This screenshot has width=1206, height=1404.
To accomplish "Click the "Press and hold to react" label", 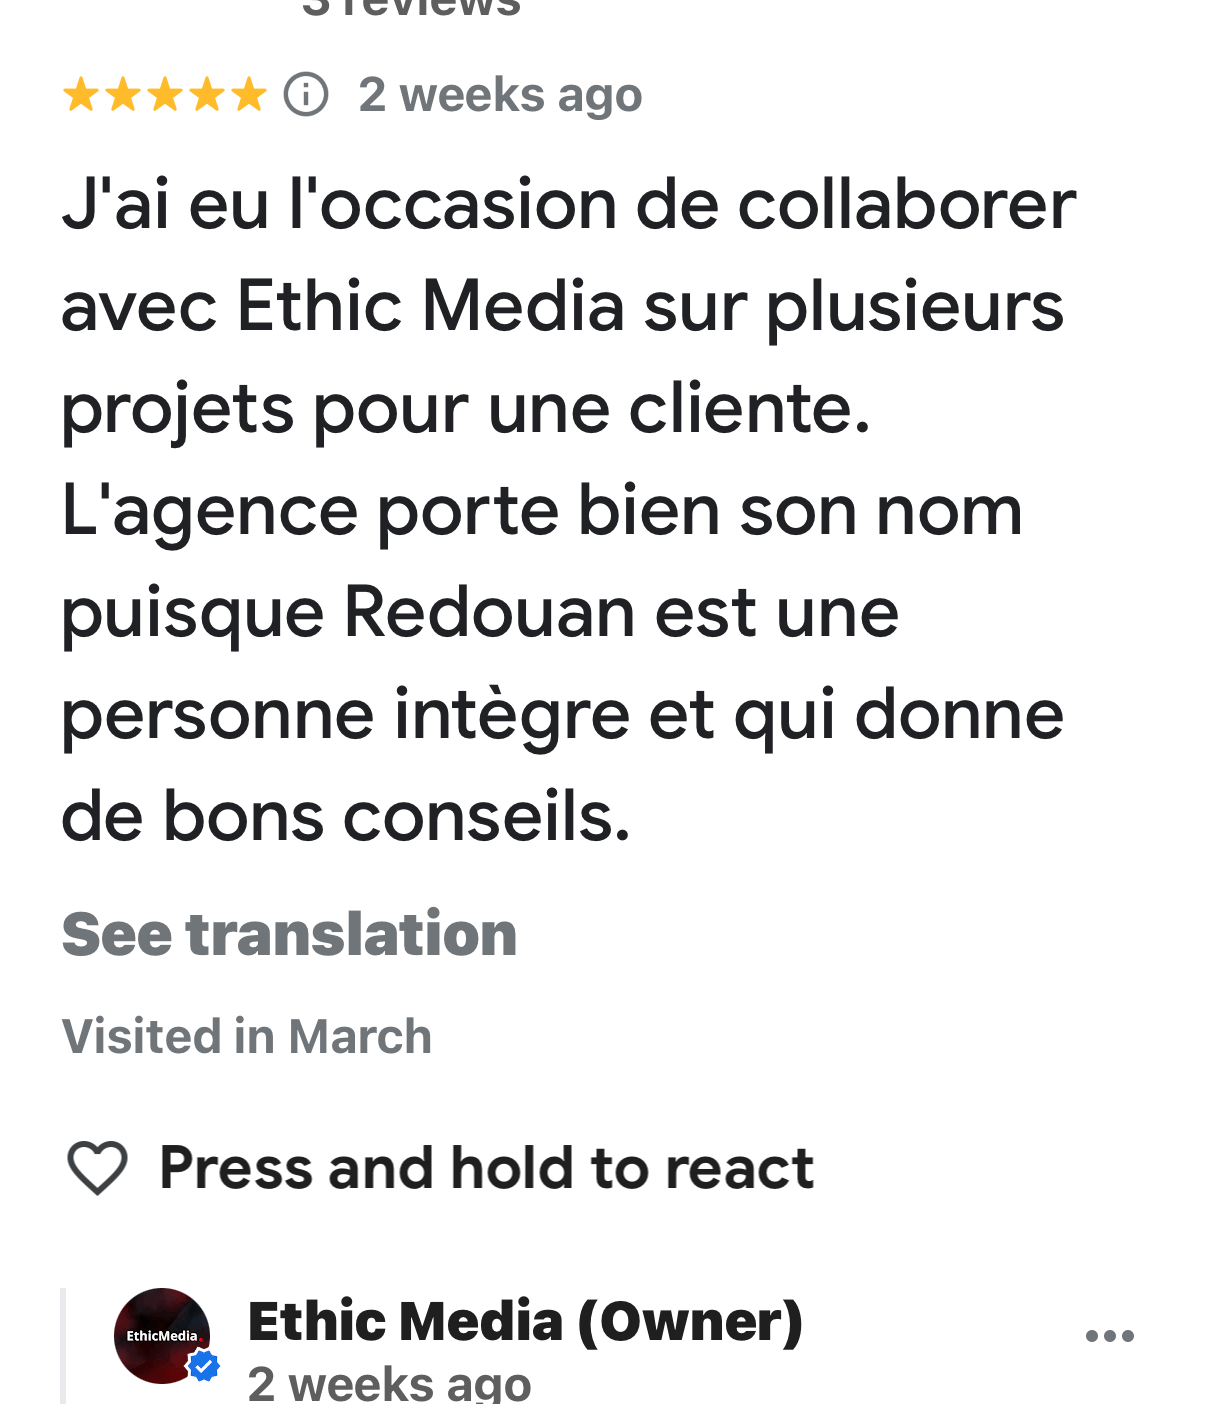I will 486,1167.
